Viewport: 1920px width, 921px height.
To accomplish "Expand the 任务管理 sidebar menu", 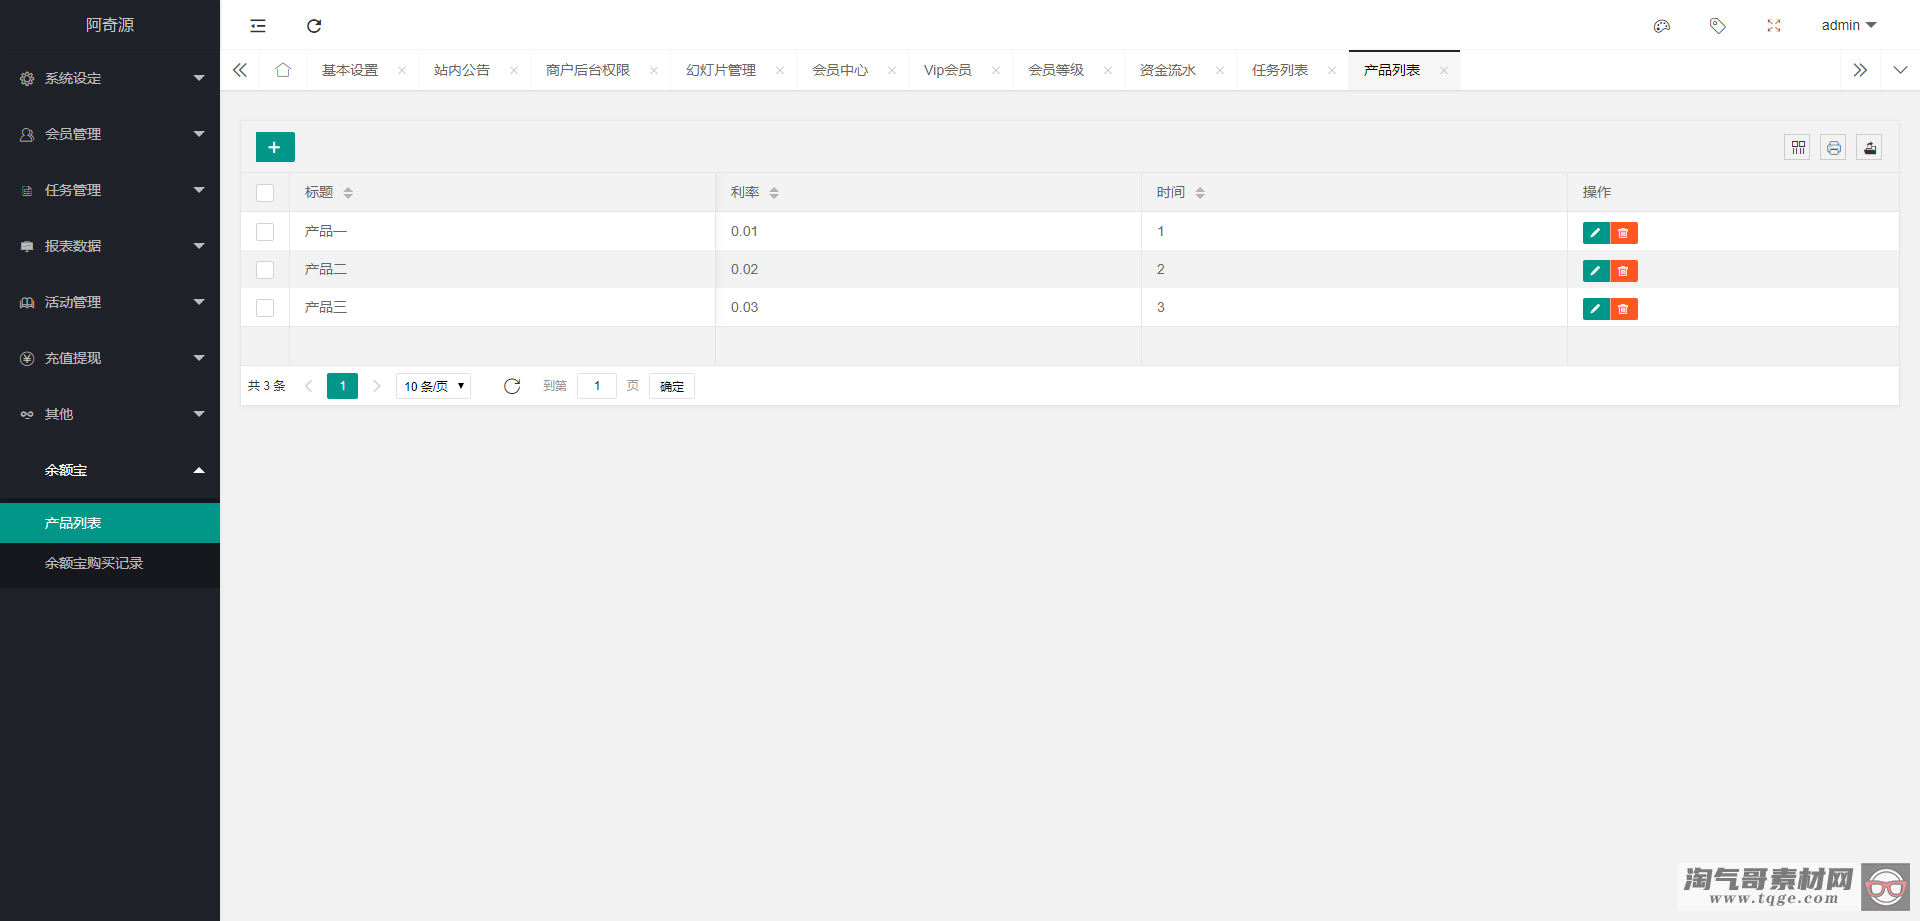I will [110, 190].
